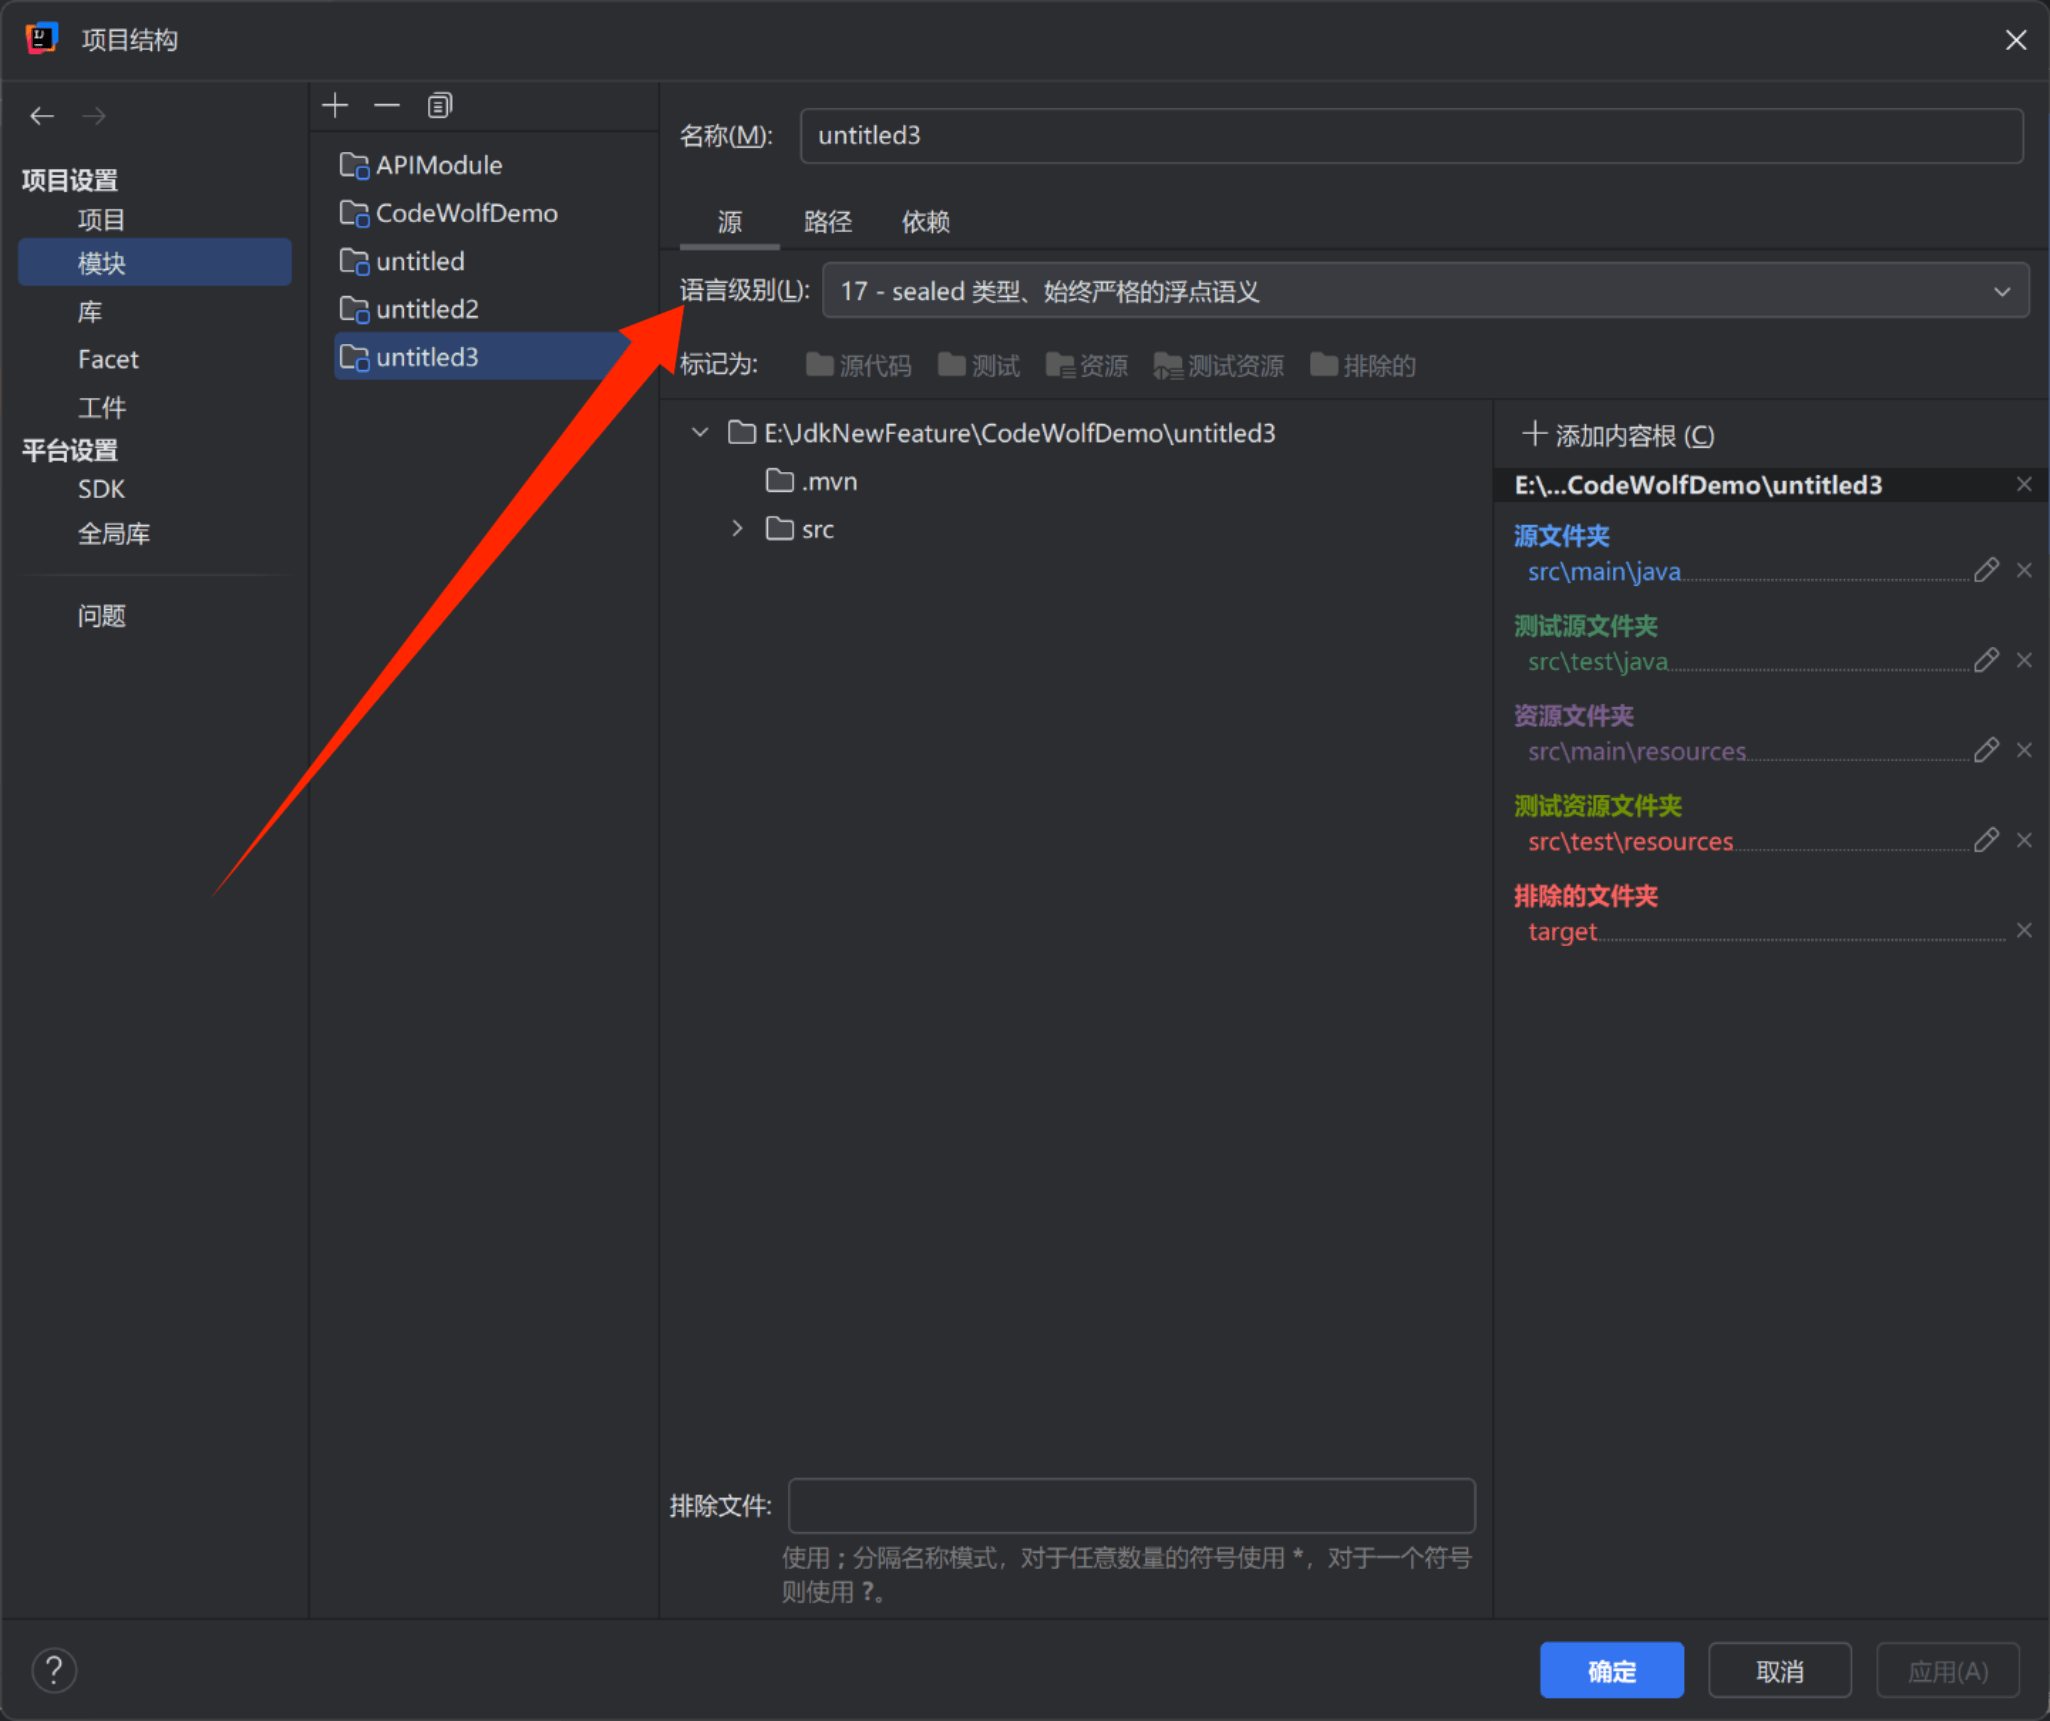
Task: Mark folder as tests (测试)
Action: 979,366
